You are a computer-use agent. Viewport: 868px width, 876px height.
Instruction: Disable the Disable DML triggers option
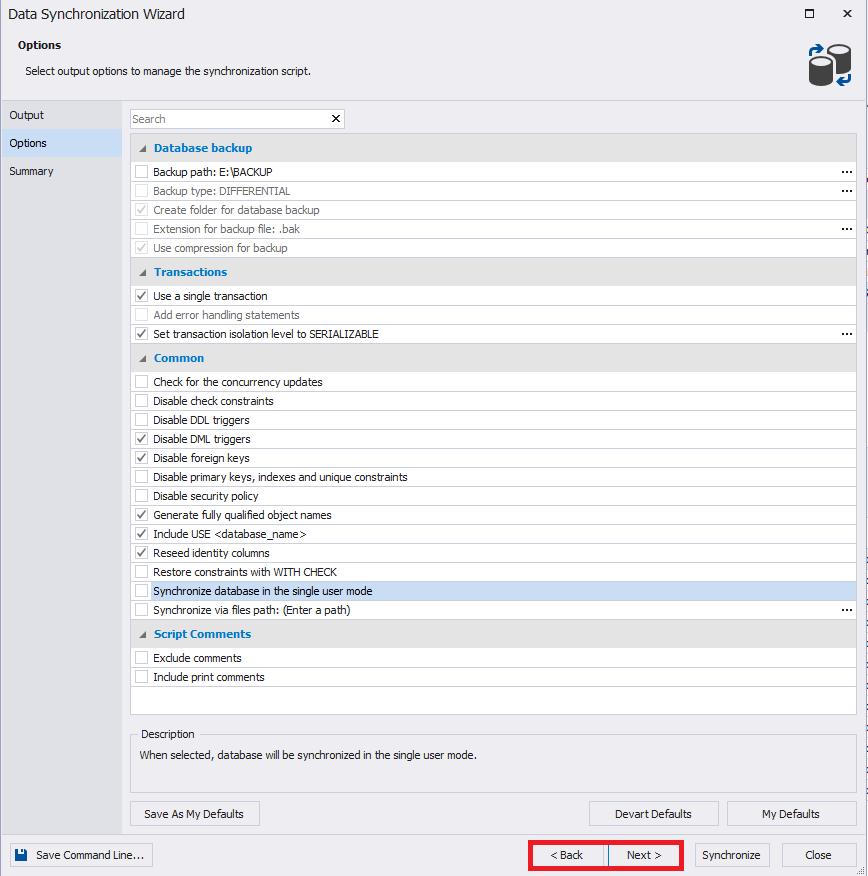[x=141, y=438]
